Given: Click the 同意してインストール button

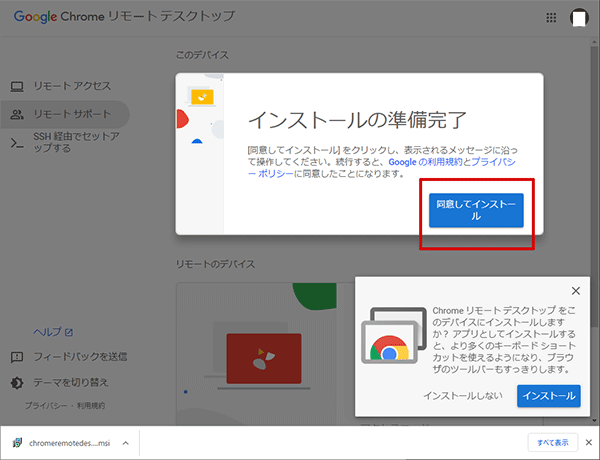Looking at the screenshot, I should coord(476,210).
